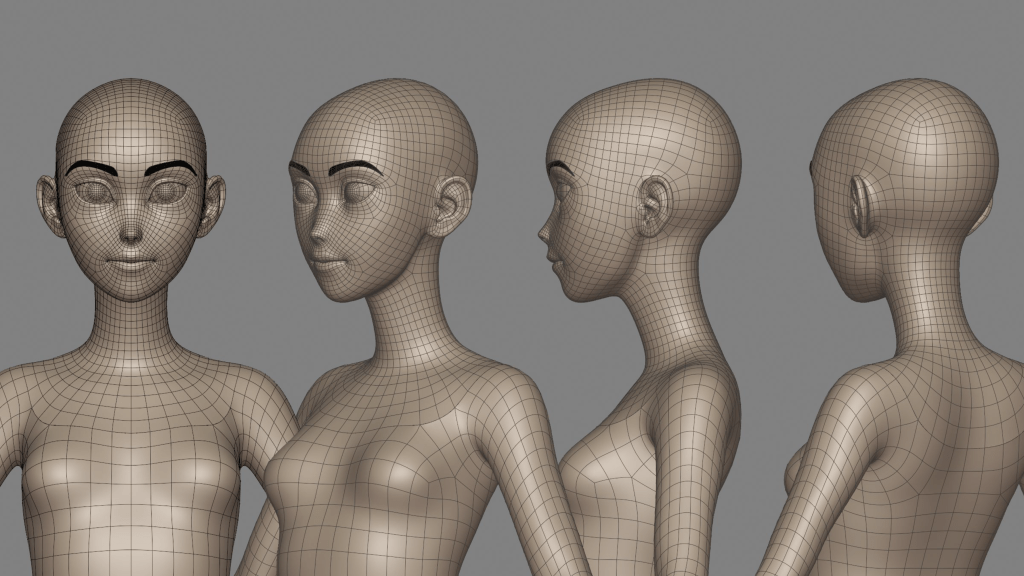Screen dimensions: 1024x576
Task: Select the right-side ear on the front-facing head
Action: [212, 205]
